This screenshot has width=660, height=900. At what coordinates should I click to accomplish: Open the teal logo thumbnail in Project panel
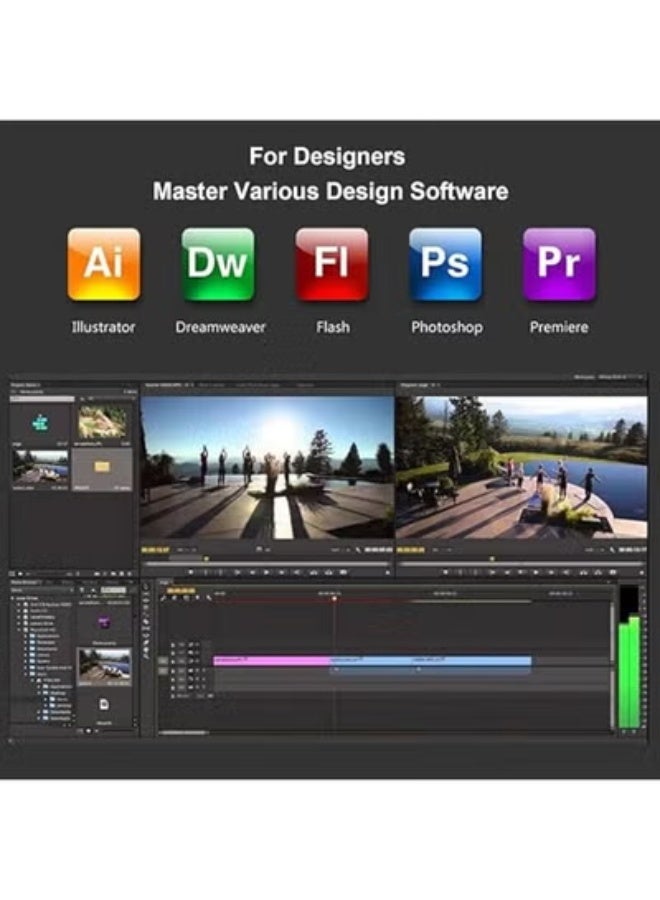coord(40,422)
